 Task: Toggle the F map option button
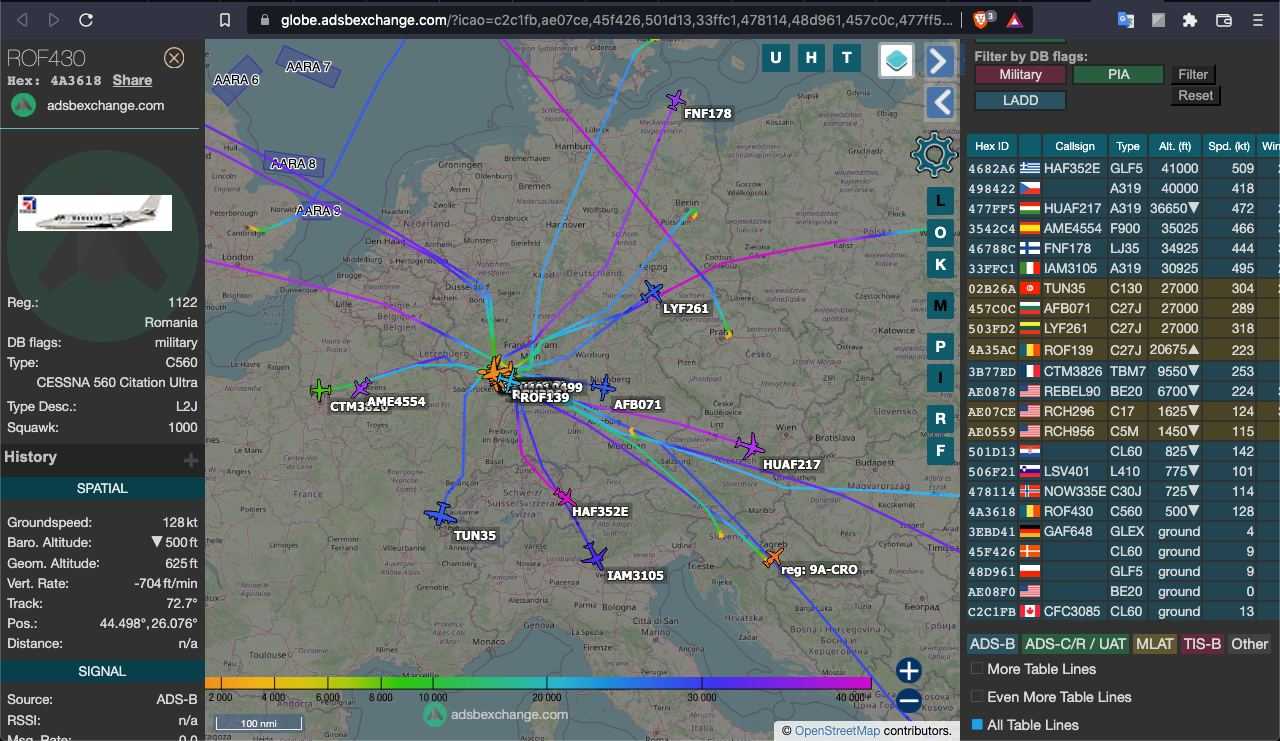point(940,450)
